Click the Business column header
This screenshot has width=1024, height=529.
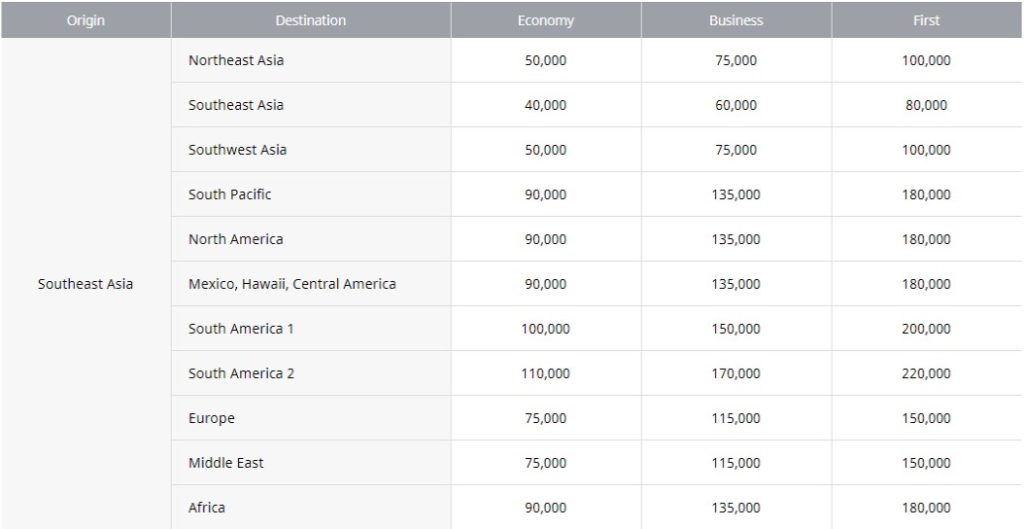(x=736, y=20)
